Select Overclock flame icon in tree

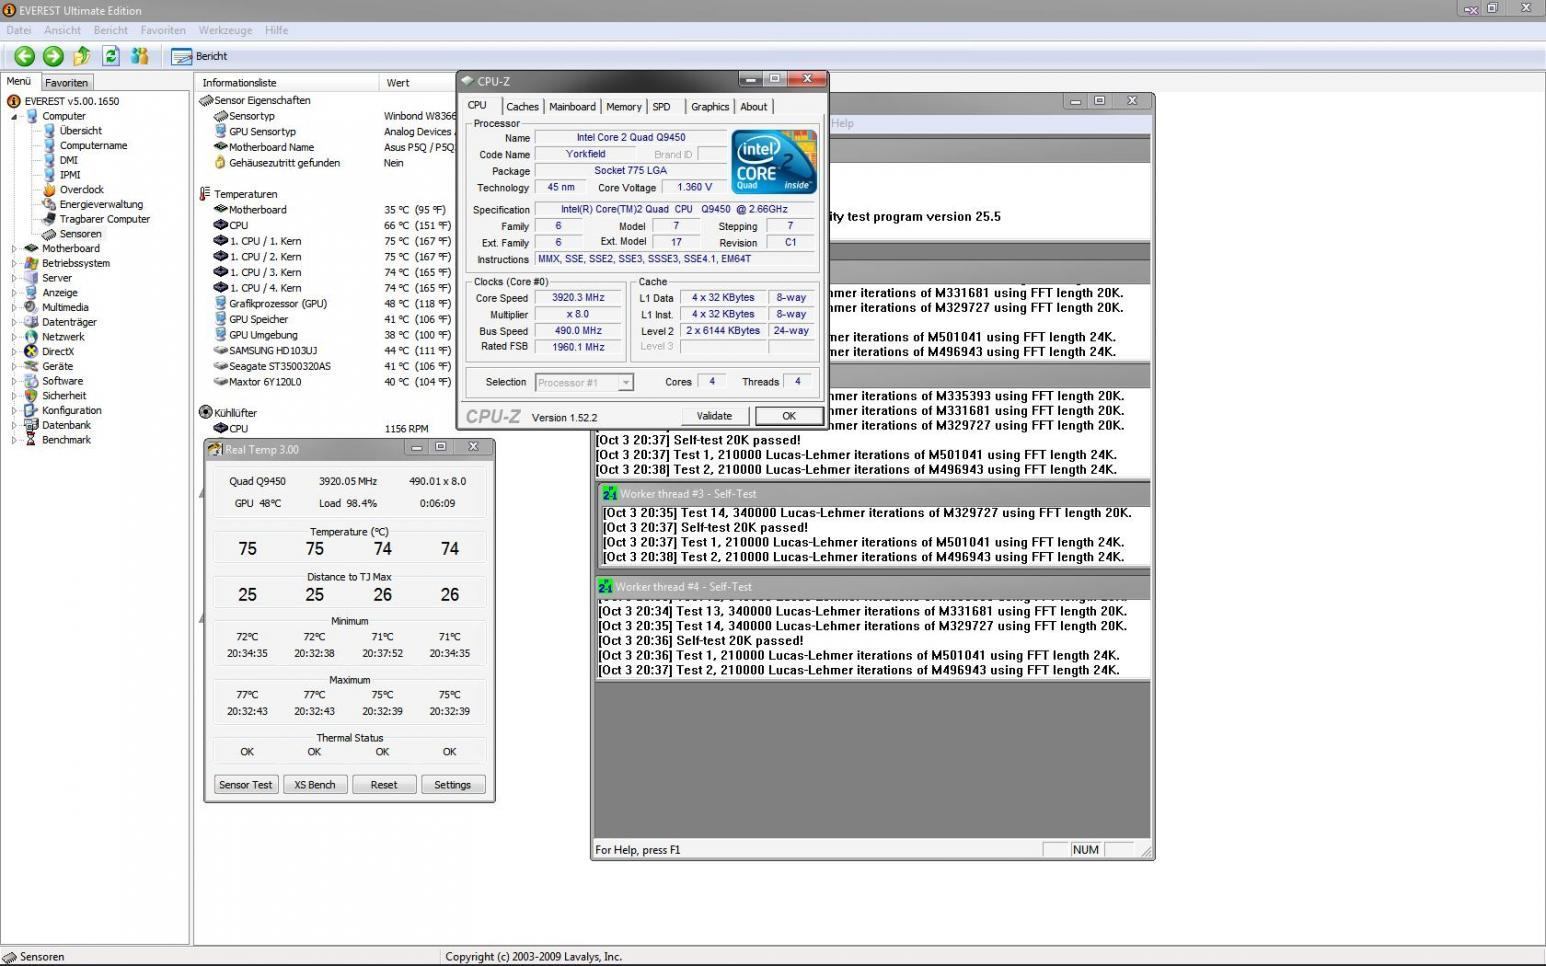(x=49, y=189)
